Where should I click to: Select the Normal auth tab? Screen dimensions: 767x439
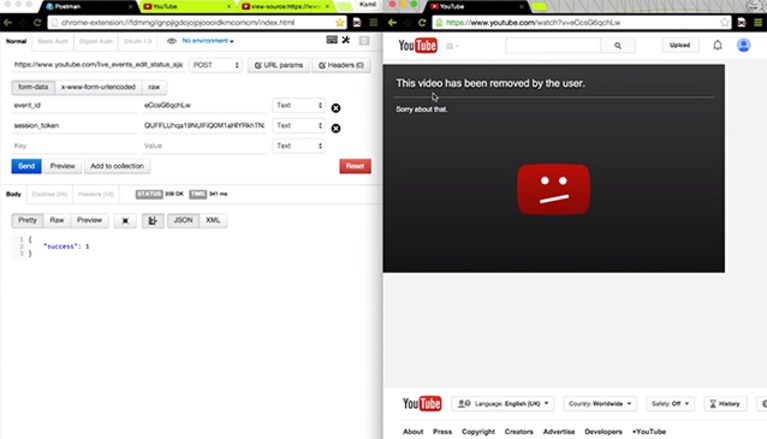coord(16,41)
